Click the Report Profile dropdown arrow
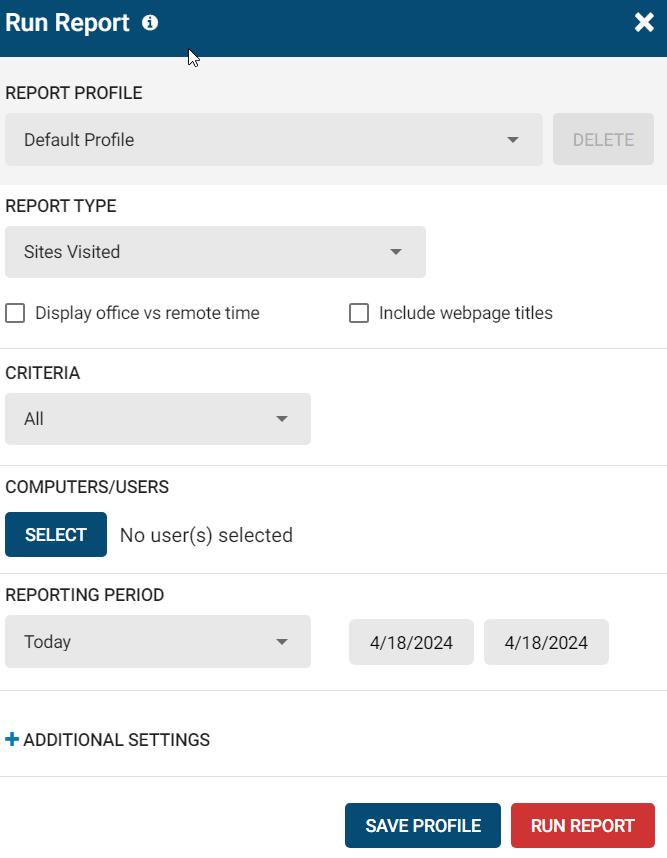 point(512,140)
